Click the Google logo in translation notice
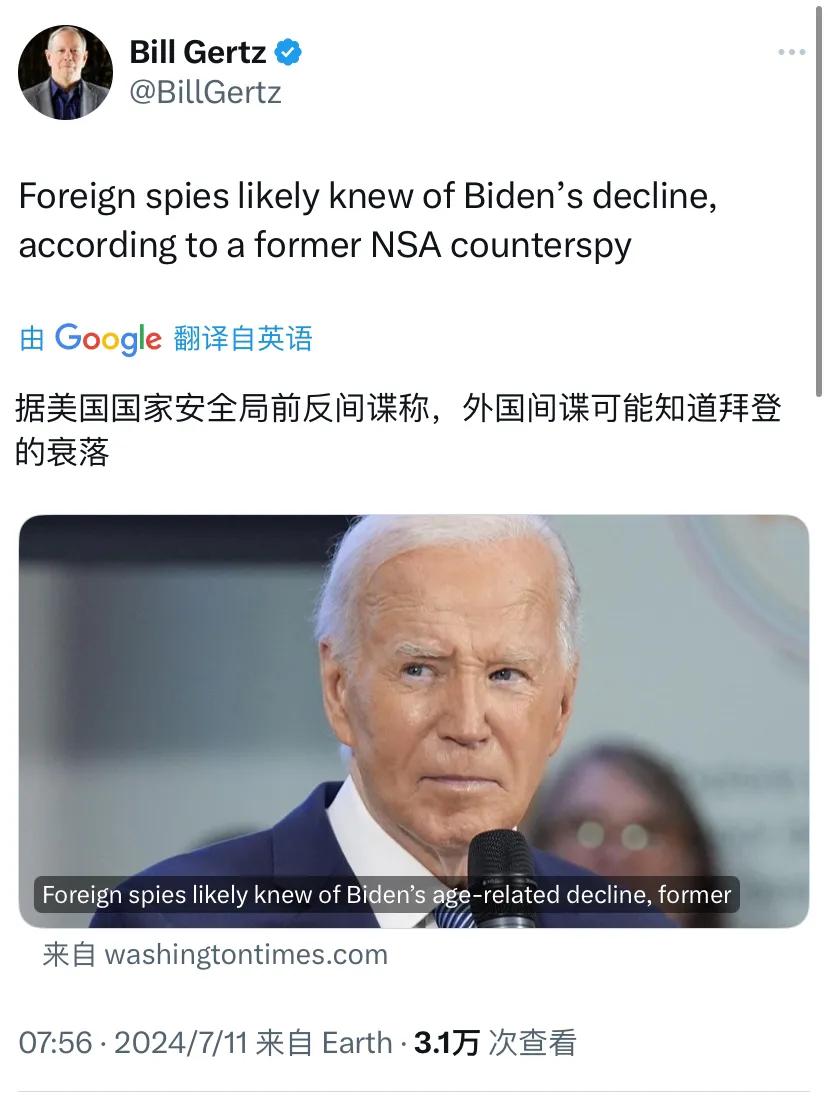This screenshot has width=828, height=1098. tap(108, 340)
